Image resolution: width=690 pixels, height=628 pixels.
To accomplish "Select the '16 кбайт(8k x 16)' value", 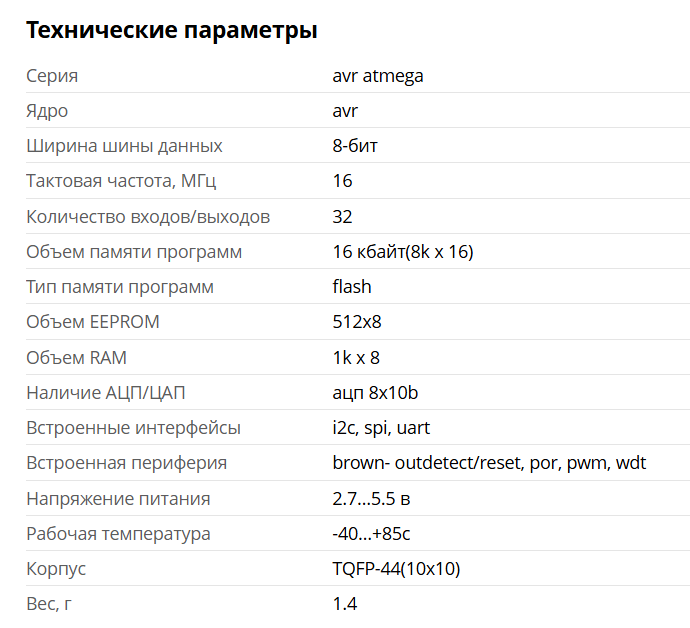I will 403,252.
